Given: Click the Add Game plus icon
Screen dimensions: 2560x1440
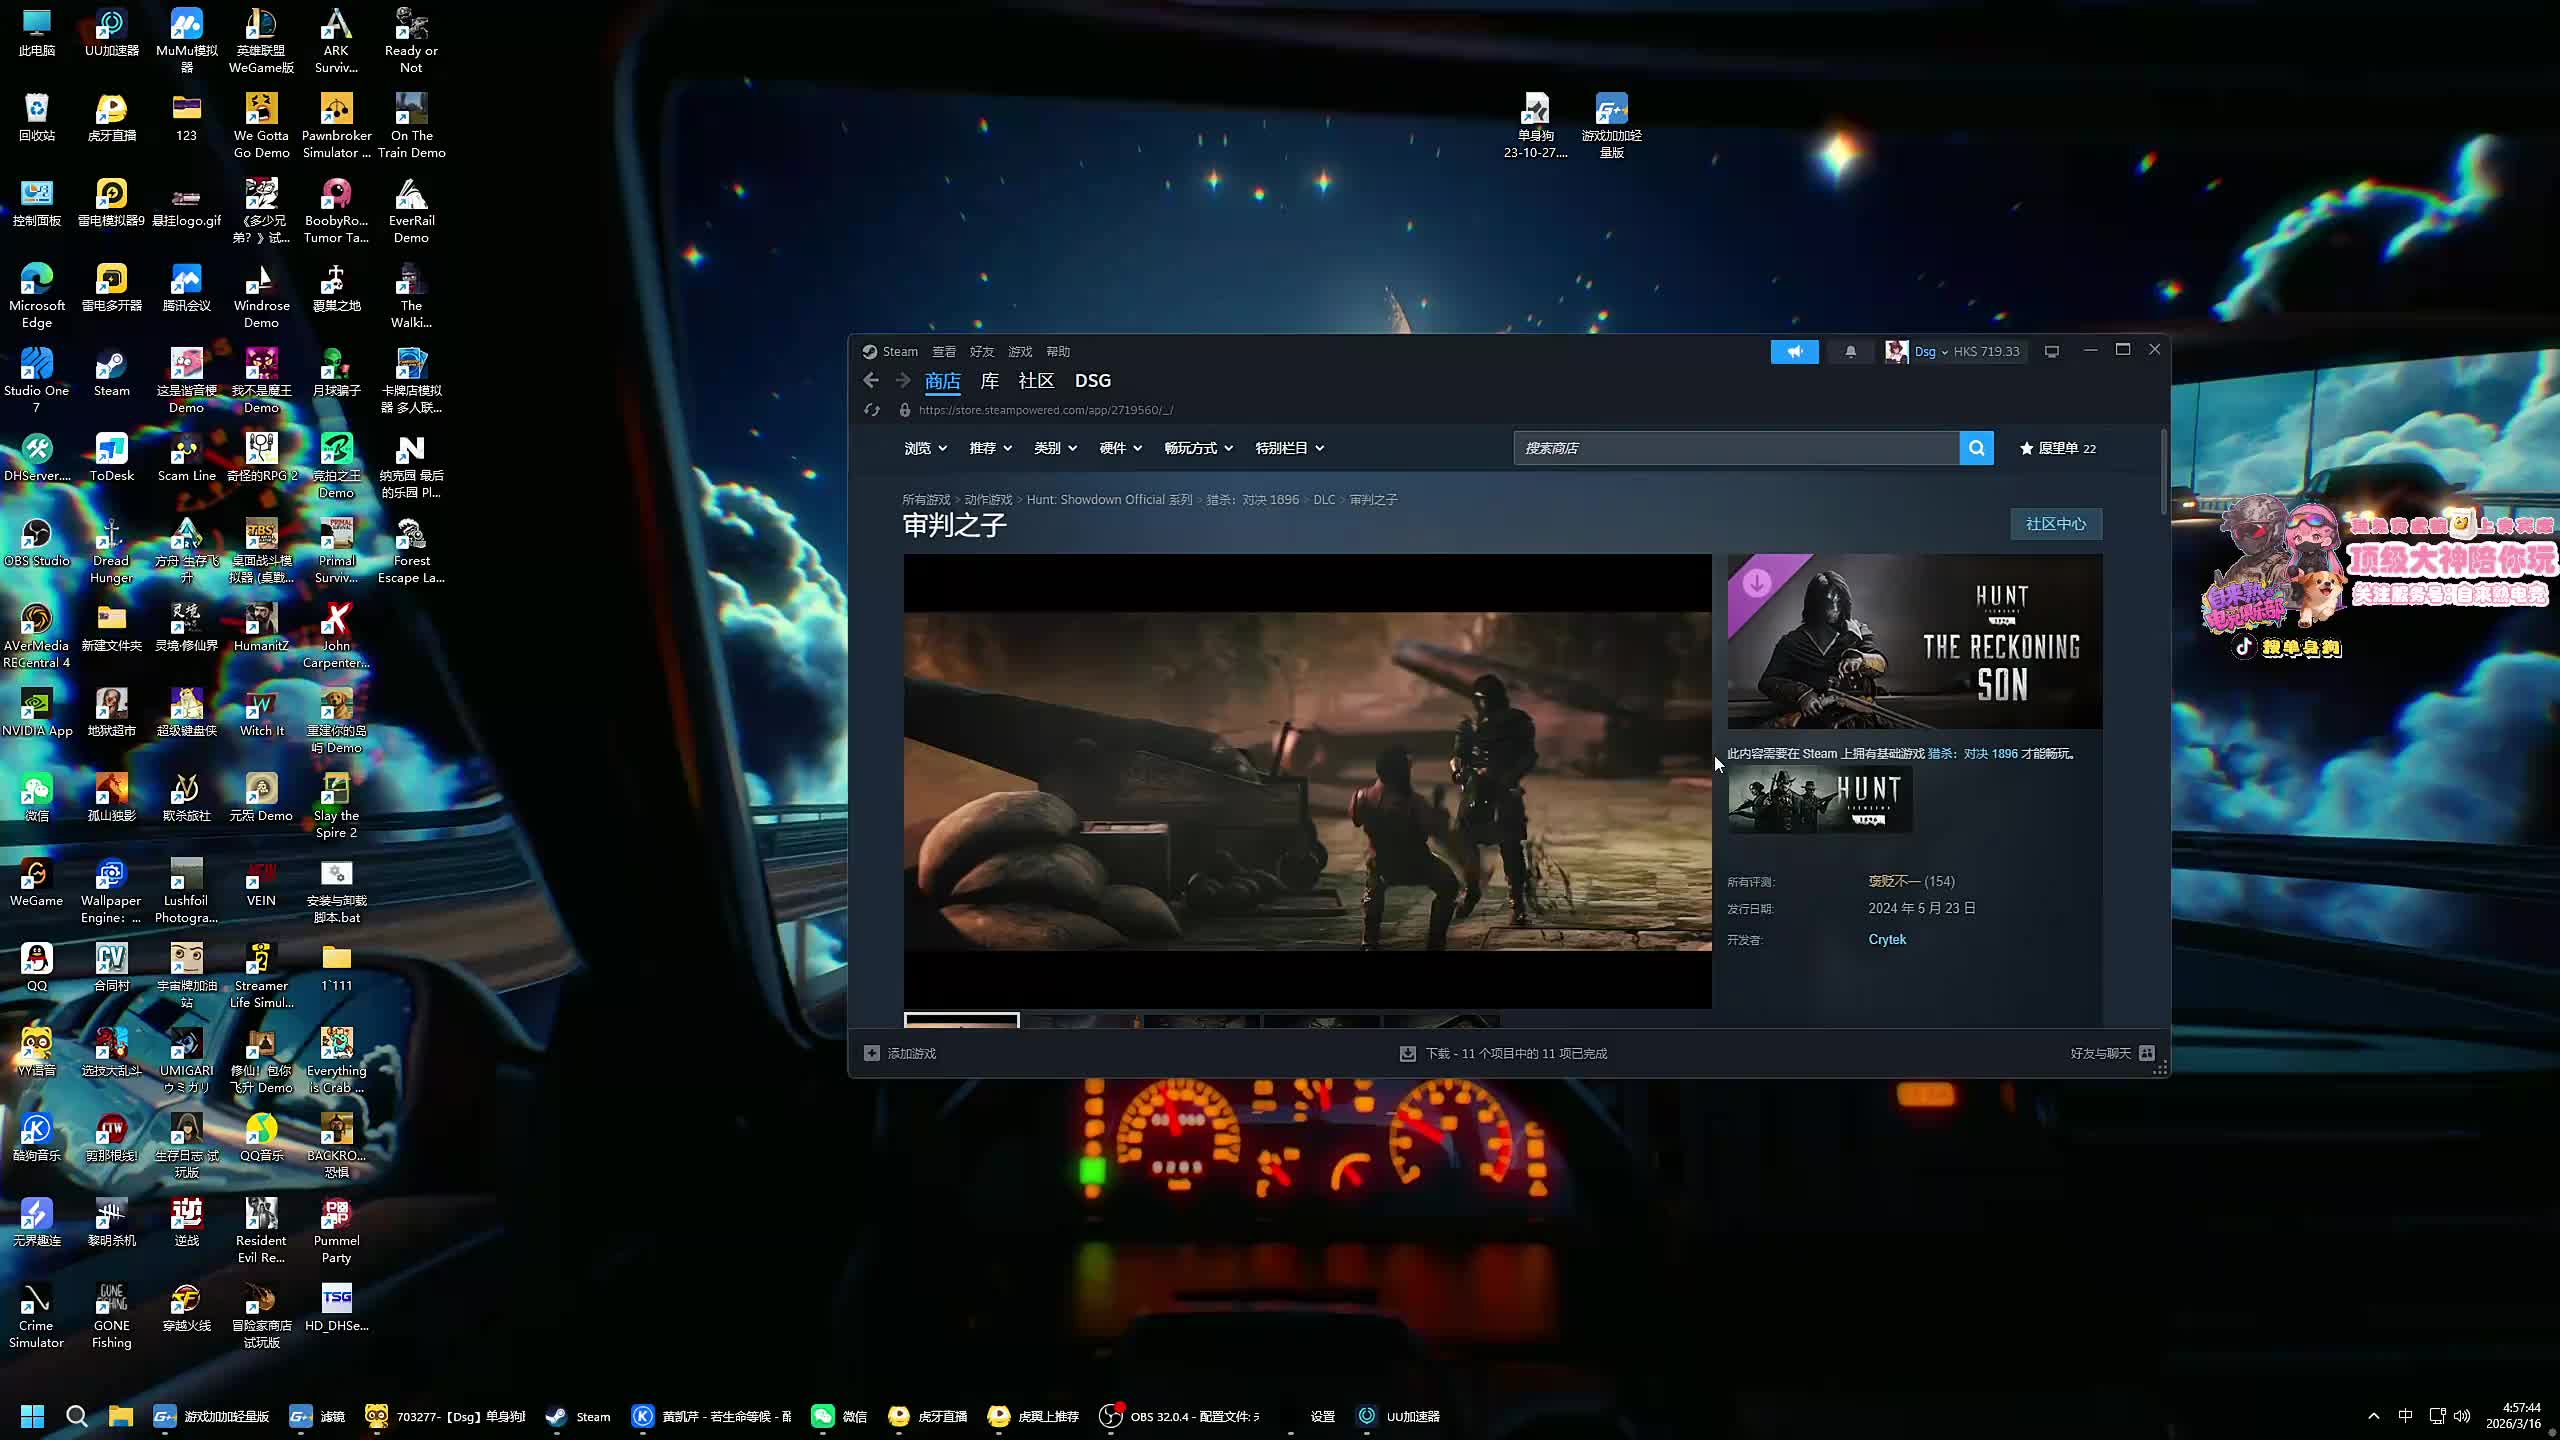Looking at the screenshot, I should click(872, 1053).
